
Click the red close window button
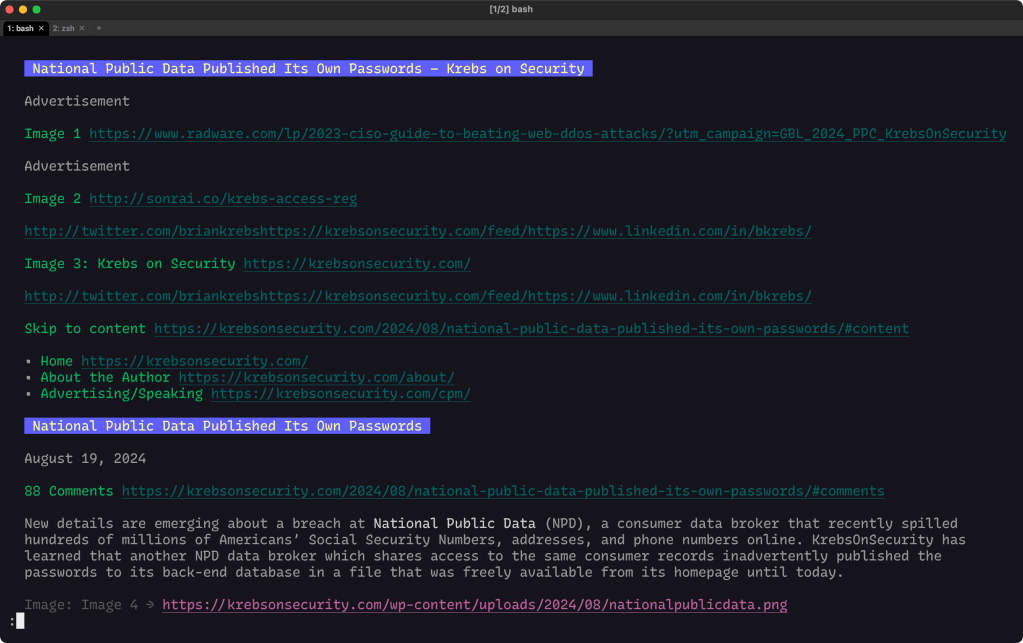(x=9, y=9)
